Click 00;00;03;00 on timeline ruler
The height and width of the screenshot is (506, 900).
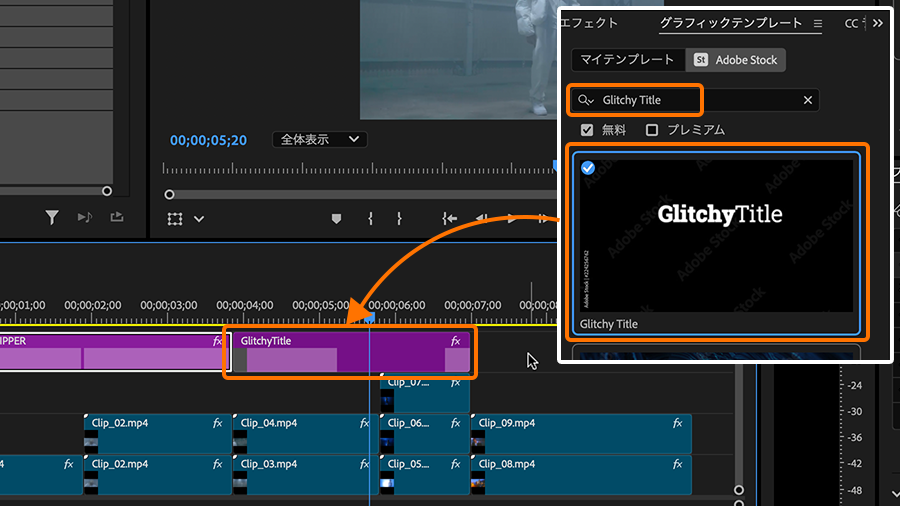pyautogui.click(x=168, y=305)
